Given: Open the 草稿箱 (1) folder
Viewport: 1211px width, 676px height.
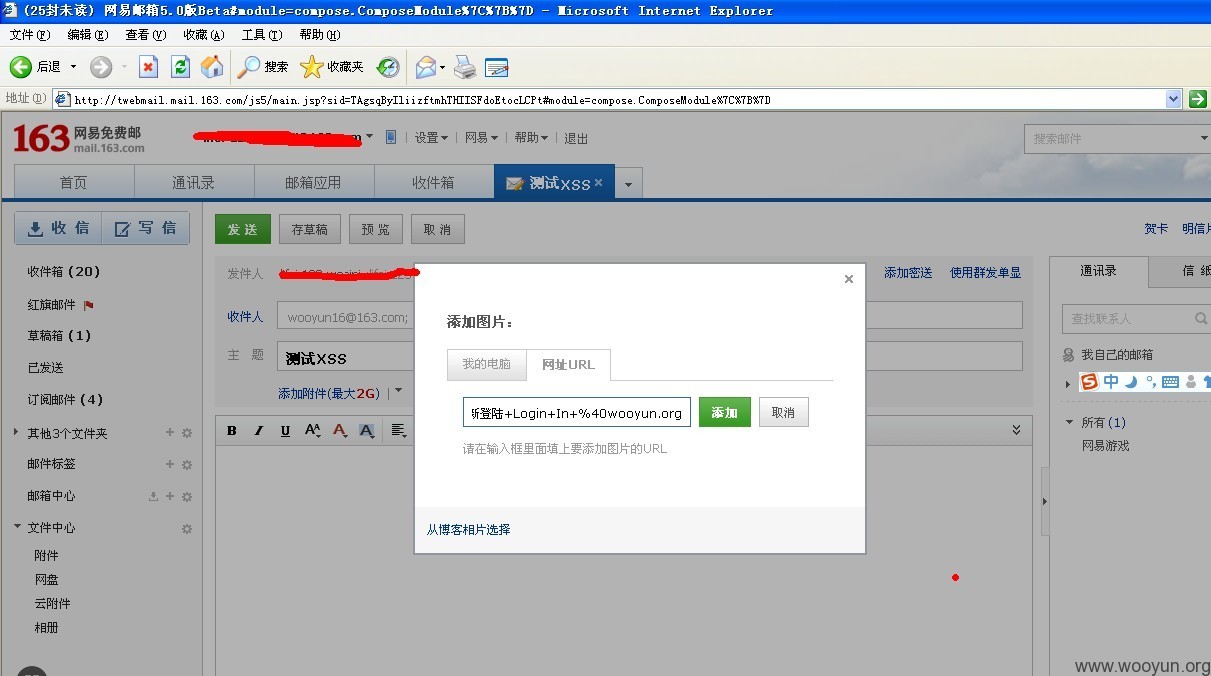Looking at the screenshot, I should pos(59,335).
